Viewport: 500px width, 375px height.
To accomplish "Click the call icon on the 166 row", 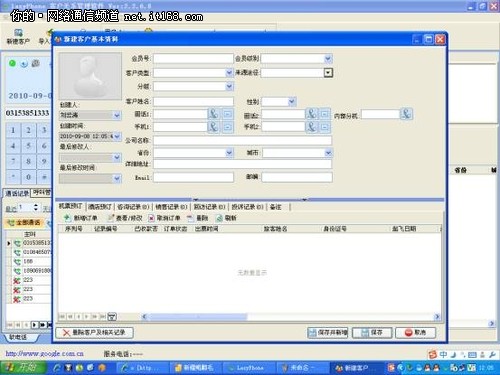I will tap(17, 262).
